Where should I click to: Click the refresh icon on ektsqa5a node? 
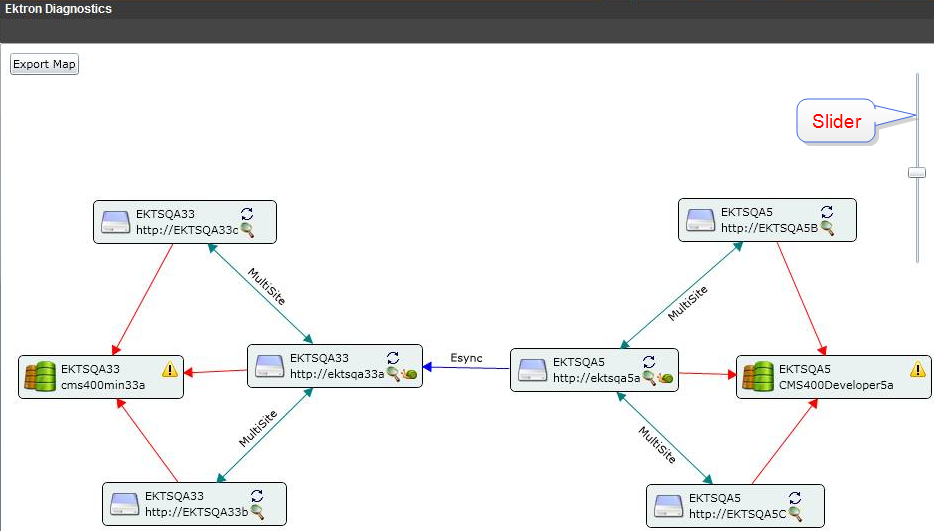click(649, 362)
